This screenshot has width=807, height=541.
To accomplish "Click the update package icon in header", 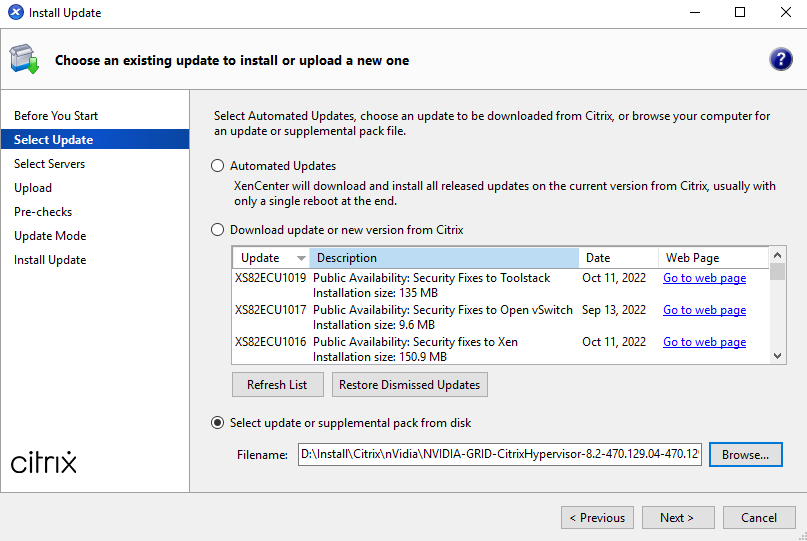I will pyautogui.click(x=24, y=59).
